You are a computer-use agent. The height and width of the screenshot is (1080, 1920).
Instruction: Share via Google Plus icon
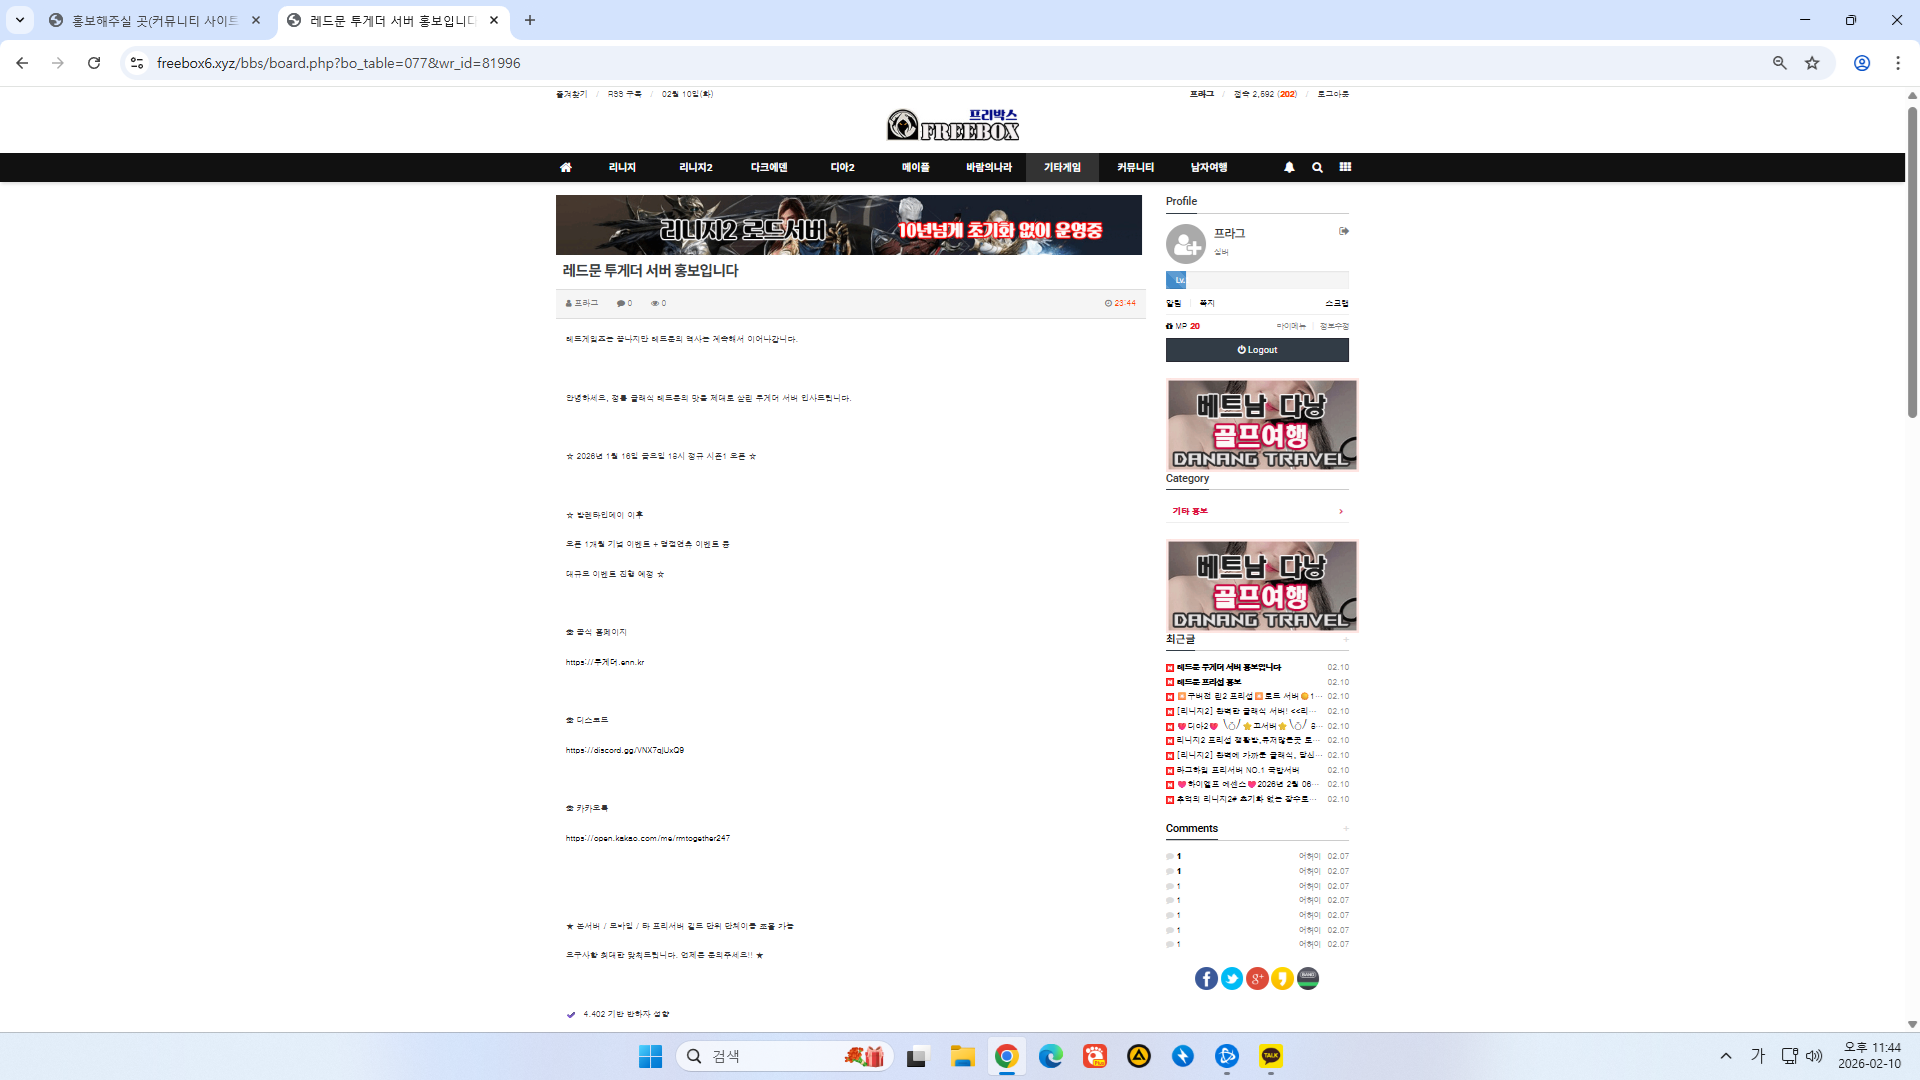click(1257, 979)
